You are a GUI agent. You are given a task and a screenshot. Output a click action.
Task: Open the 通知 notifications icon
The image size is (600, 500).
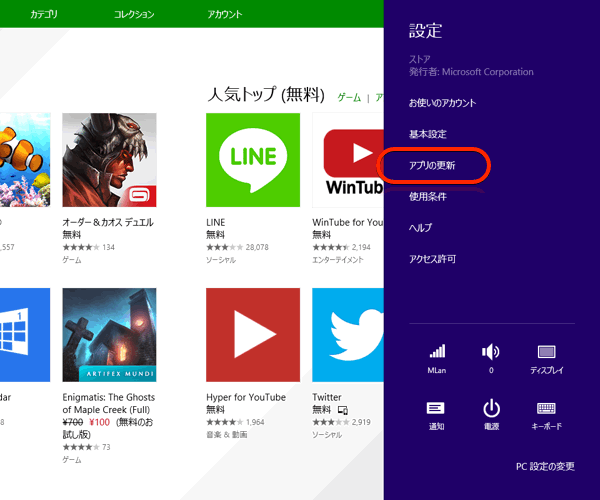436,408
